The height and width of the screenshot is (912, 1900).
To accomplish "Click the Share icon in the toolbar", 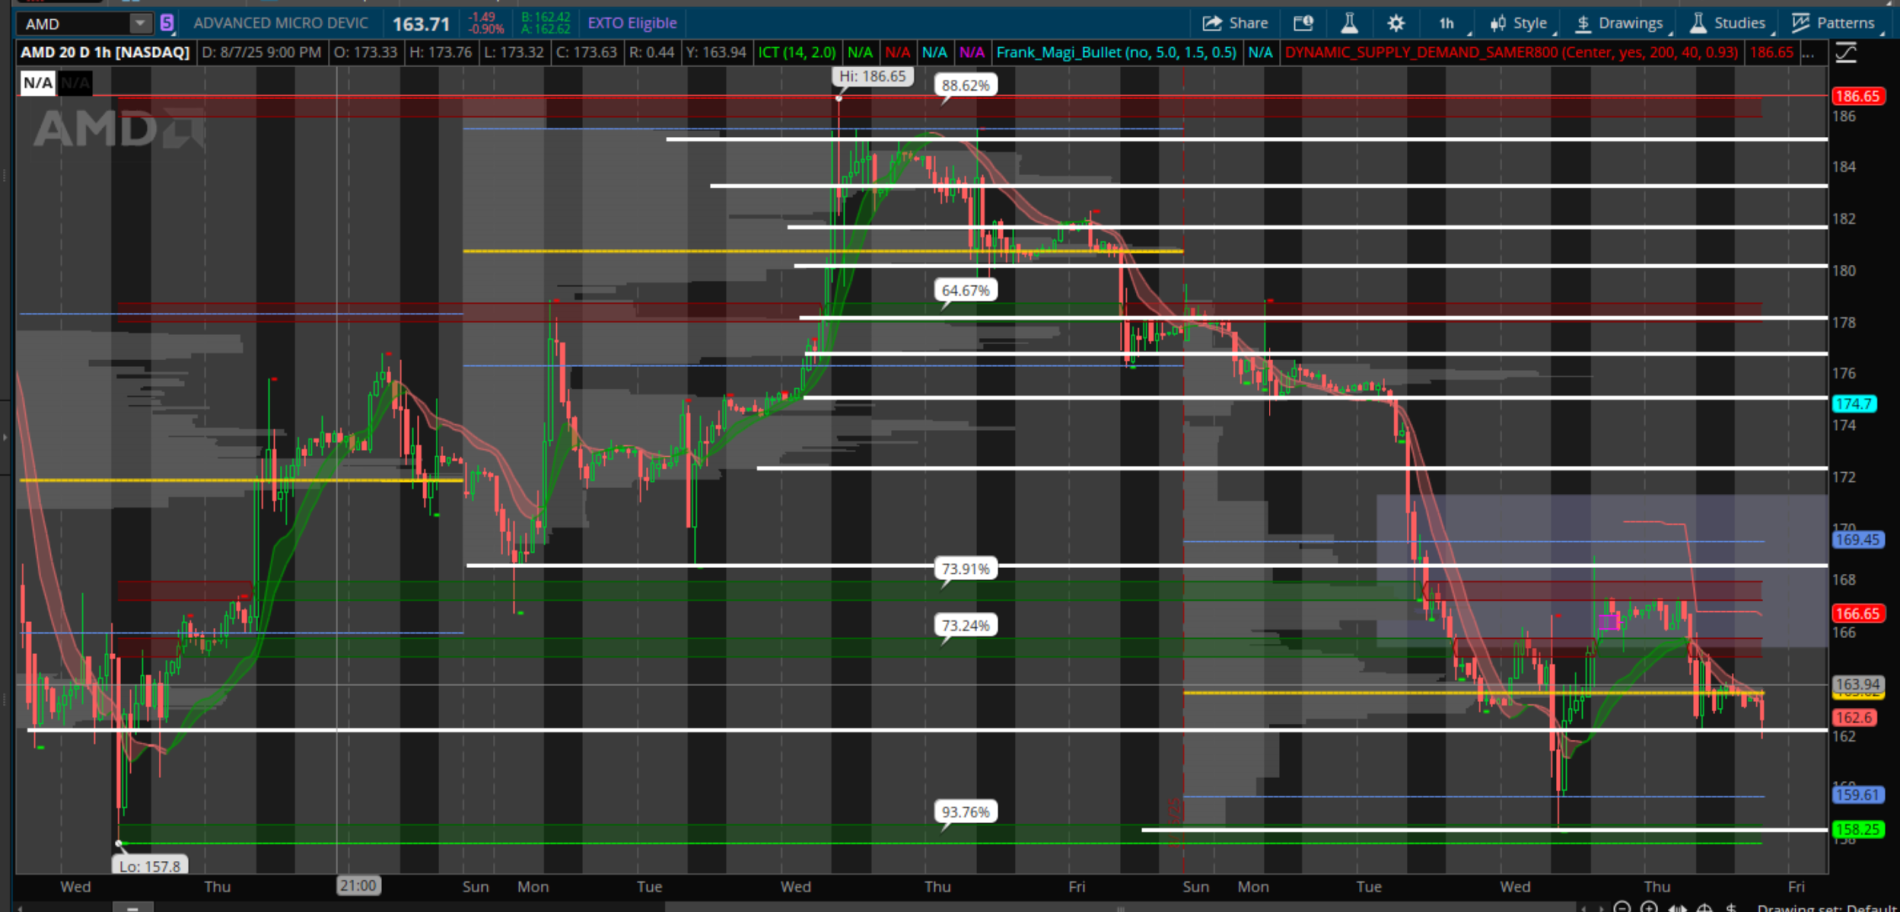I will (1234, 23).
